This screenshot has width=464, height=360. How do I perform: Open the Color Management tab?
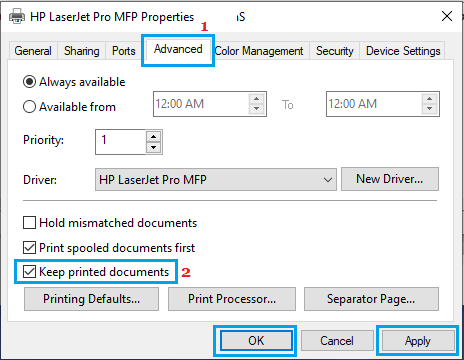(259, 51)
